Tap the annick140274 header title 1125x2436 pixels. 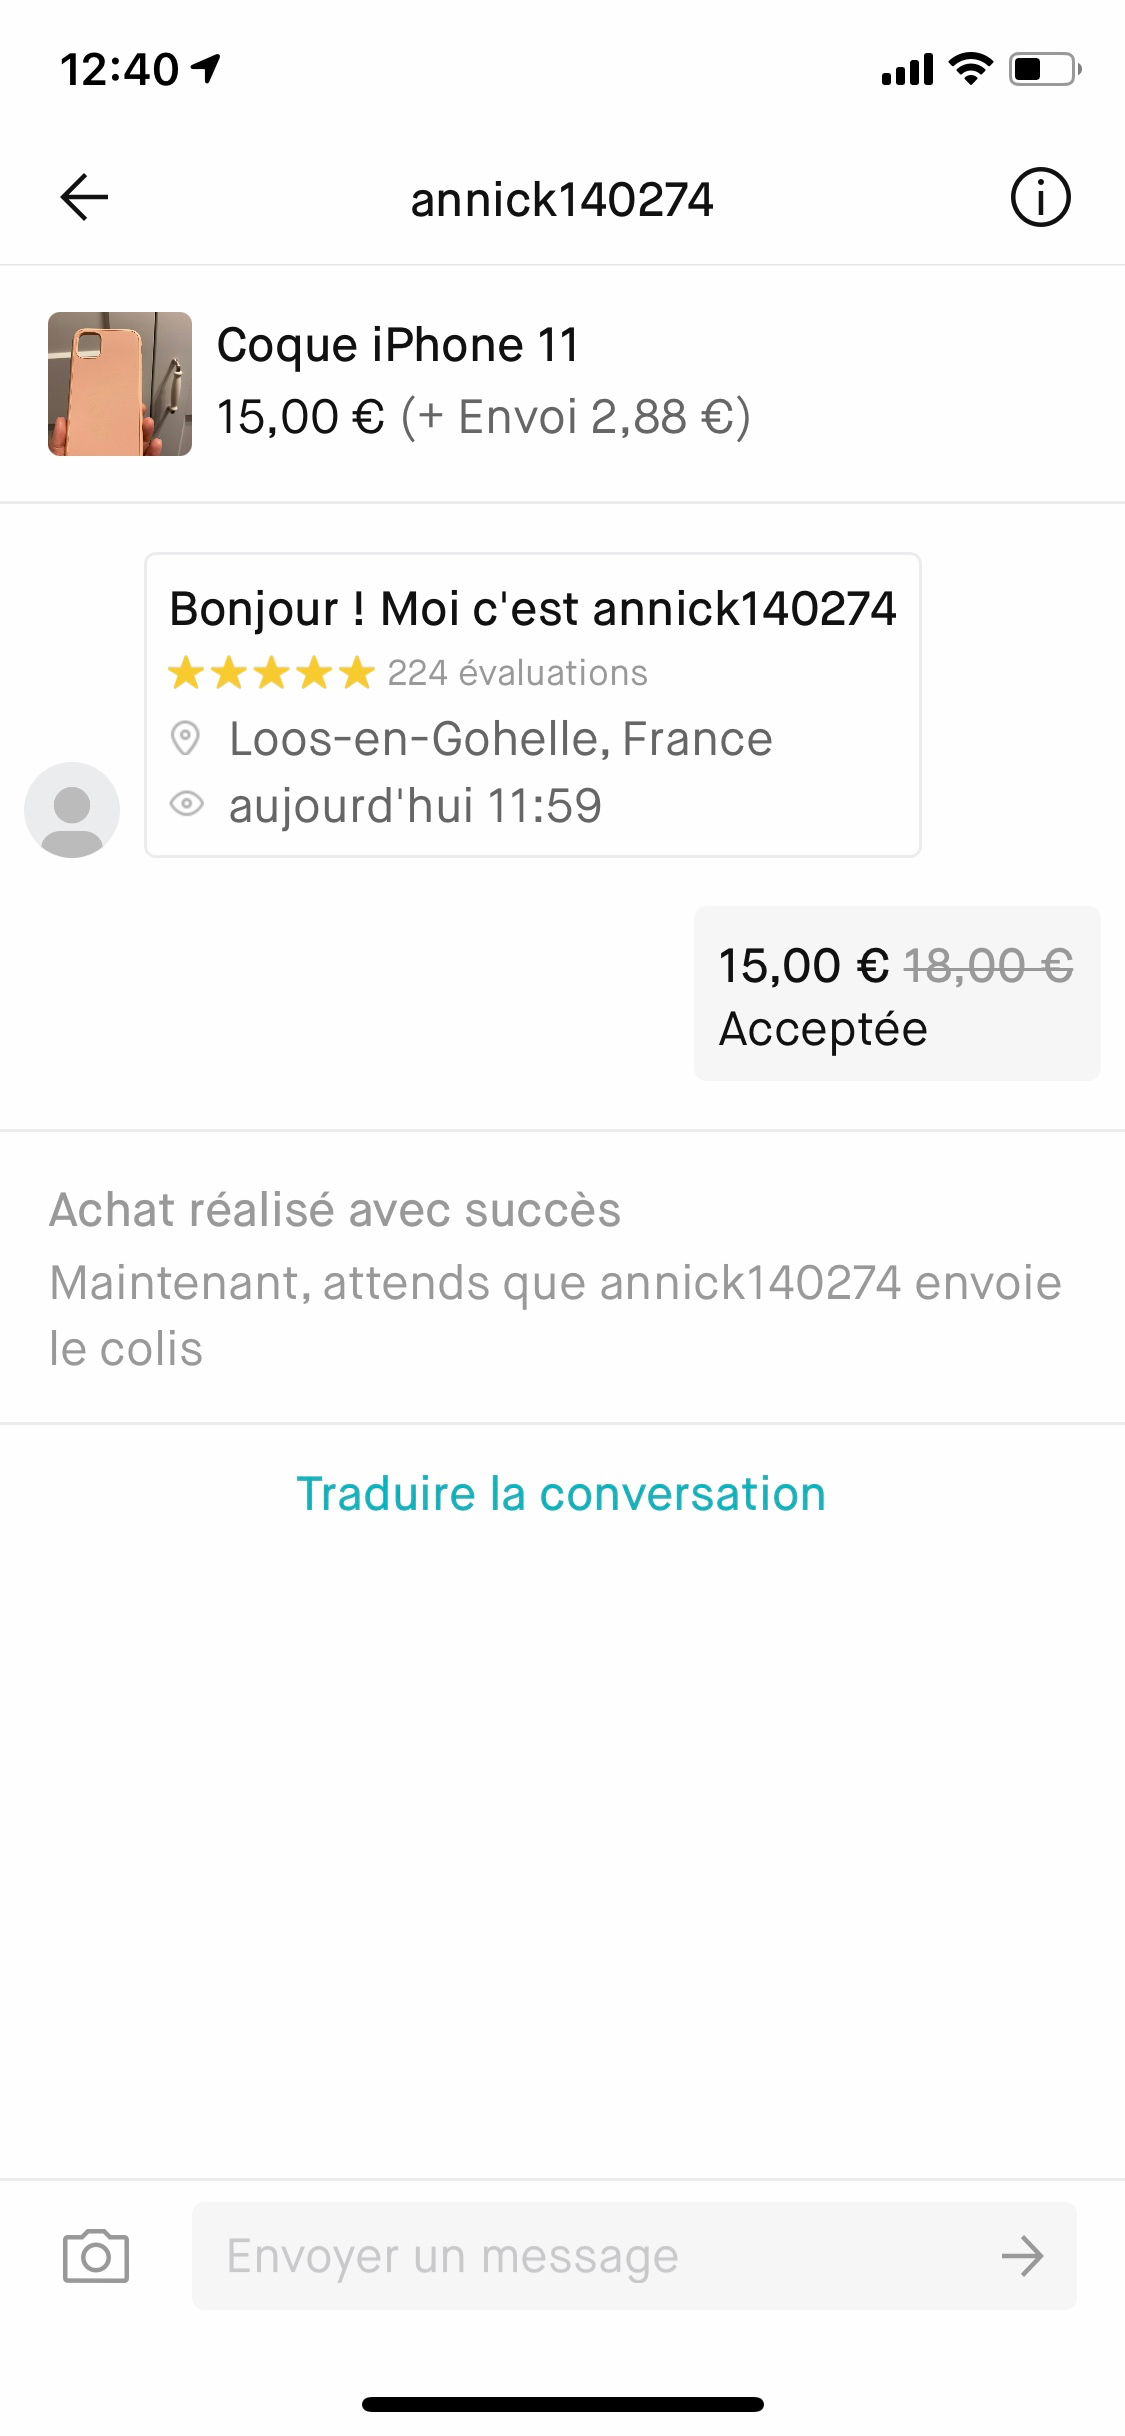point(562,199)
